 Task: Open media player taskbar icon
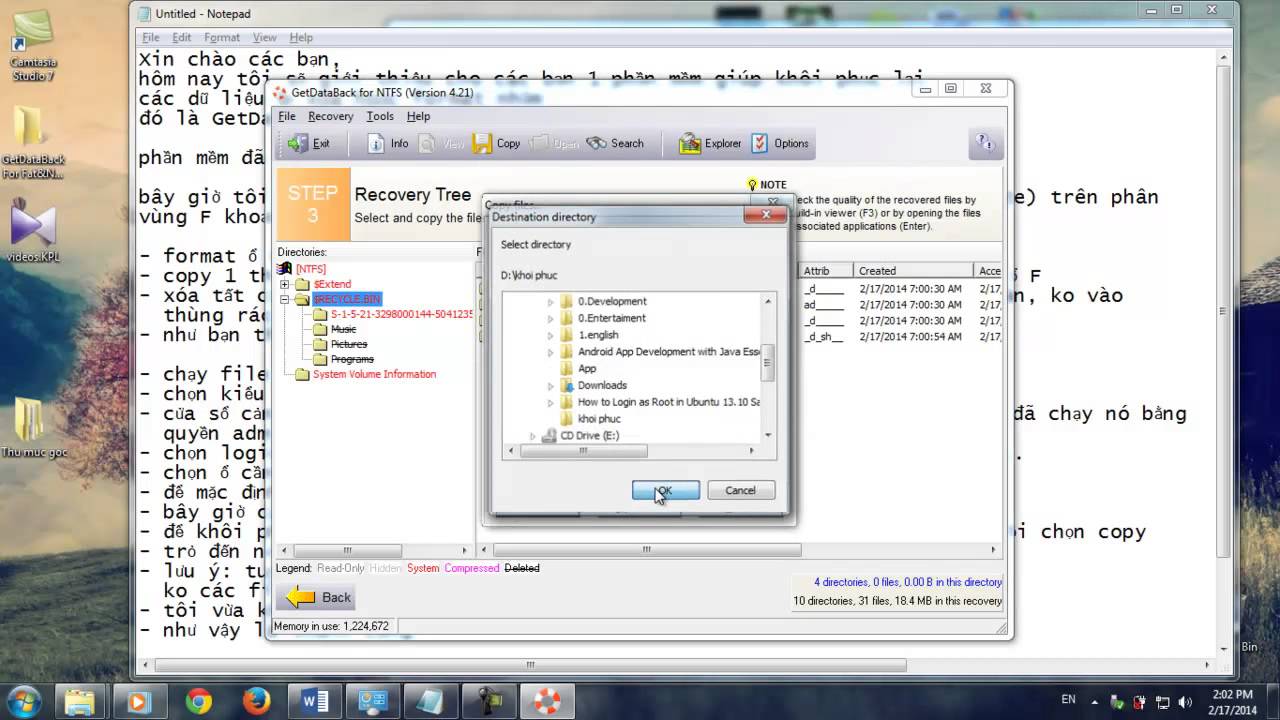click(139, 700)
